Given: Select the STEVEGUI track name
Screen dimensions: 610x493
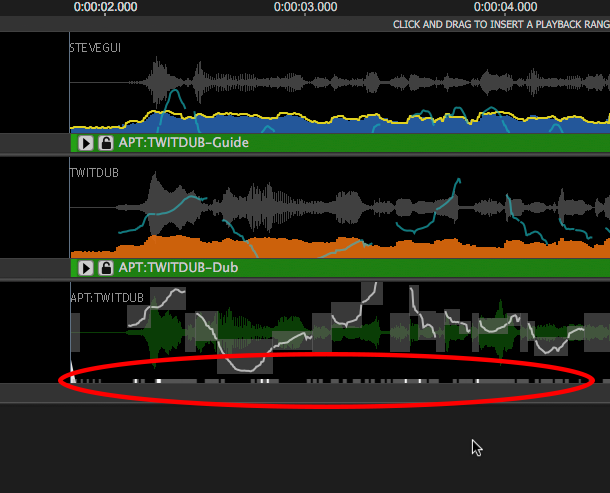Looking at the screenshot, I should [95, 47].
